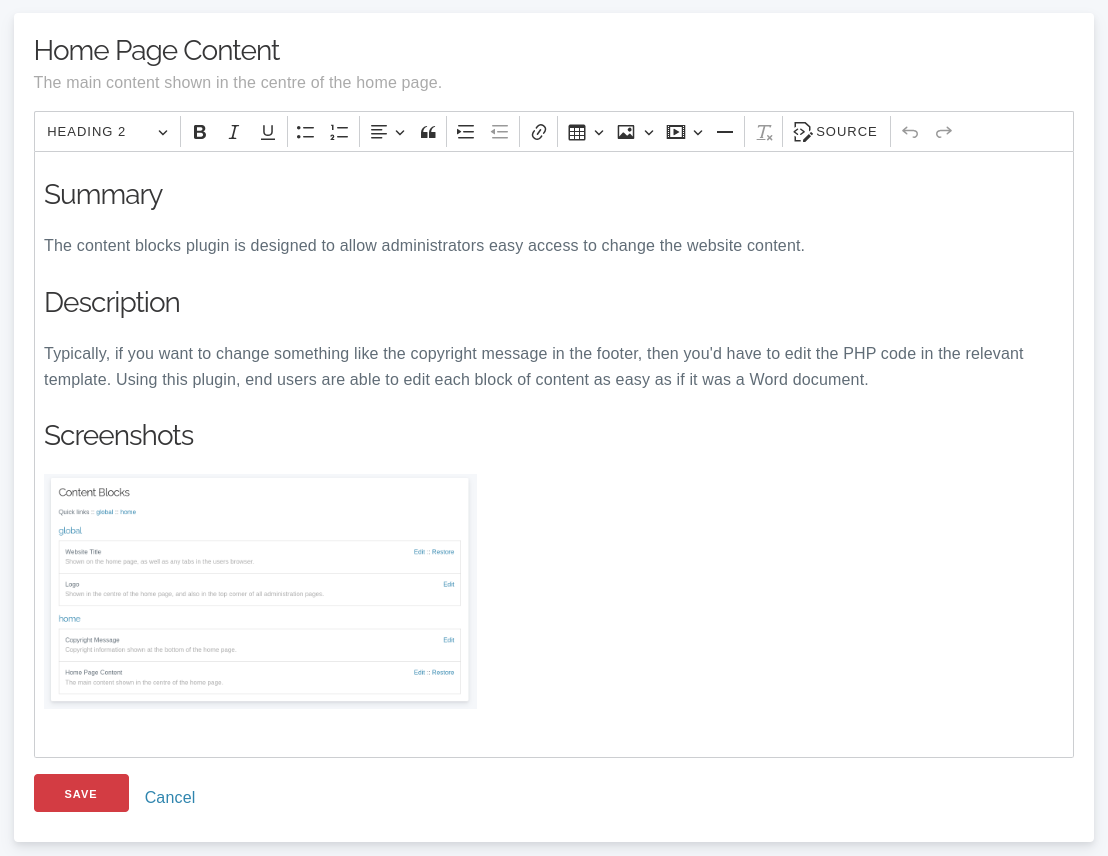Increase indent of the paragraph
The height and width of the screenshot is (856, 1108).
tap(466, 132)
